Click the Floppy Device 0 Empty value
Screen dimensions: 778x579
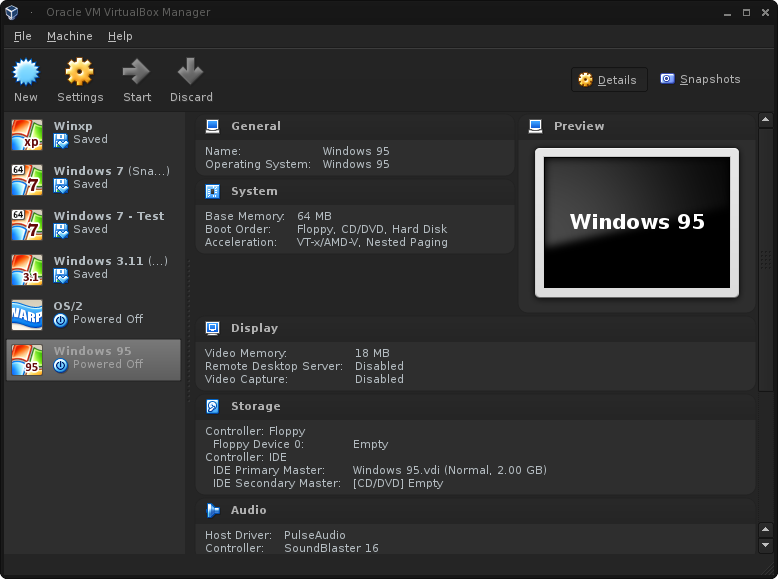tap(370, 445)
